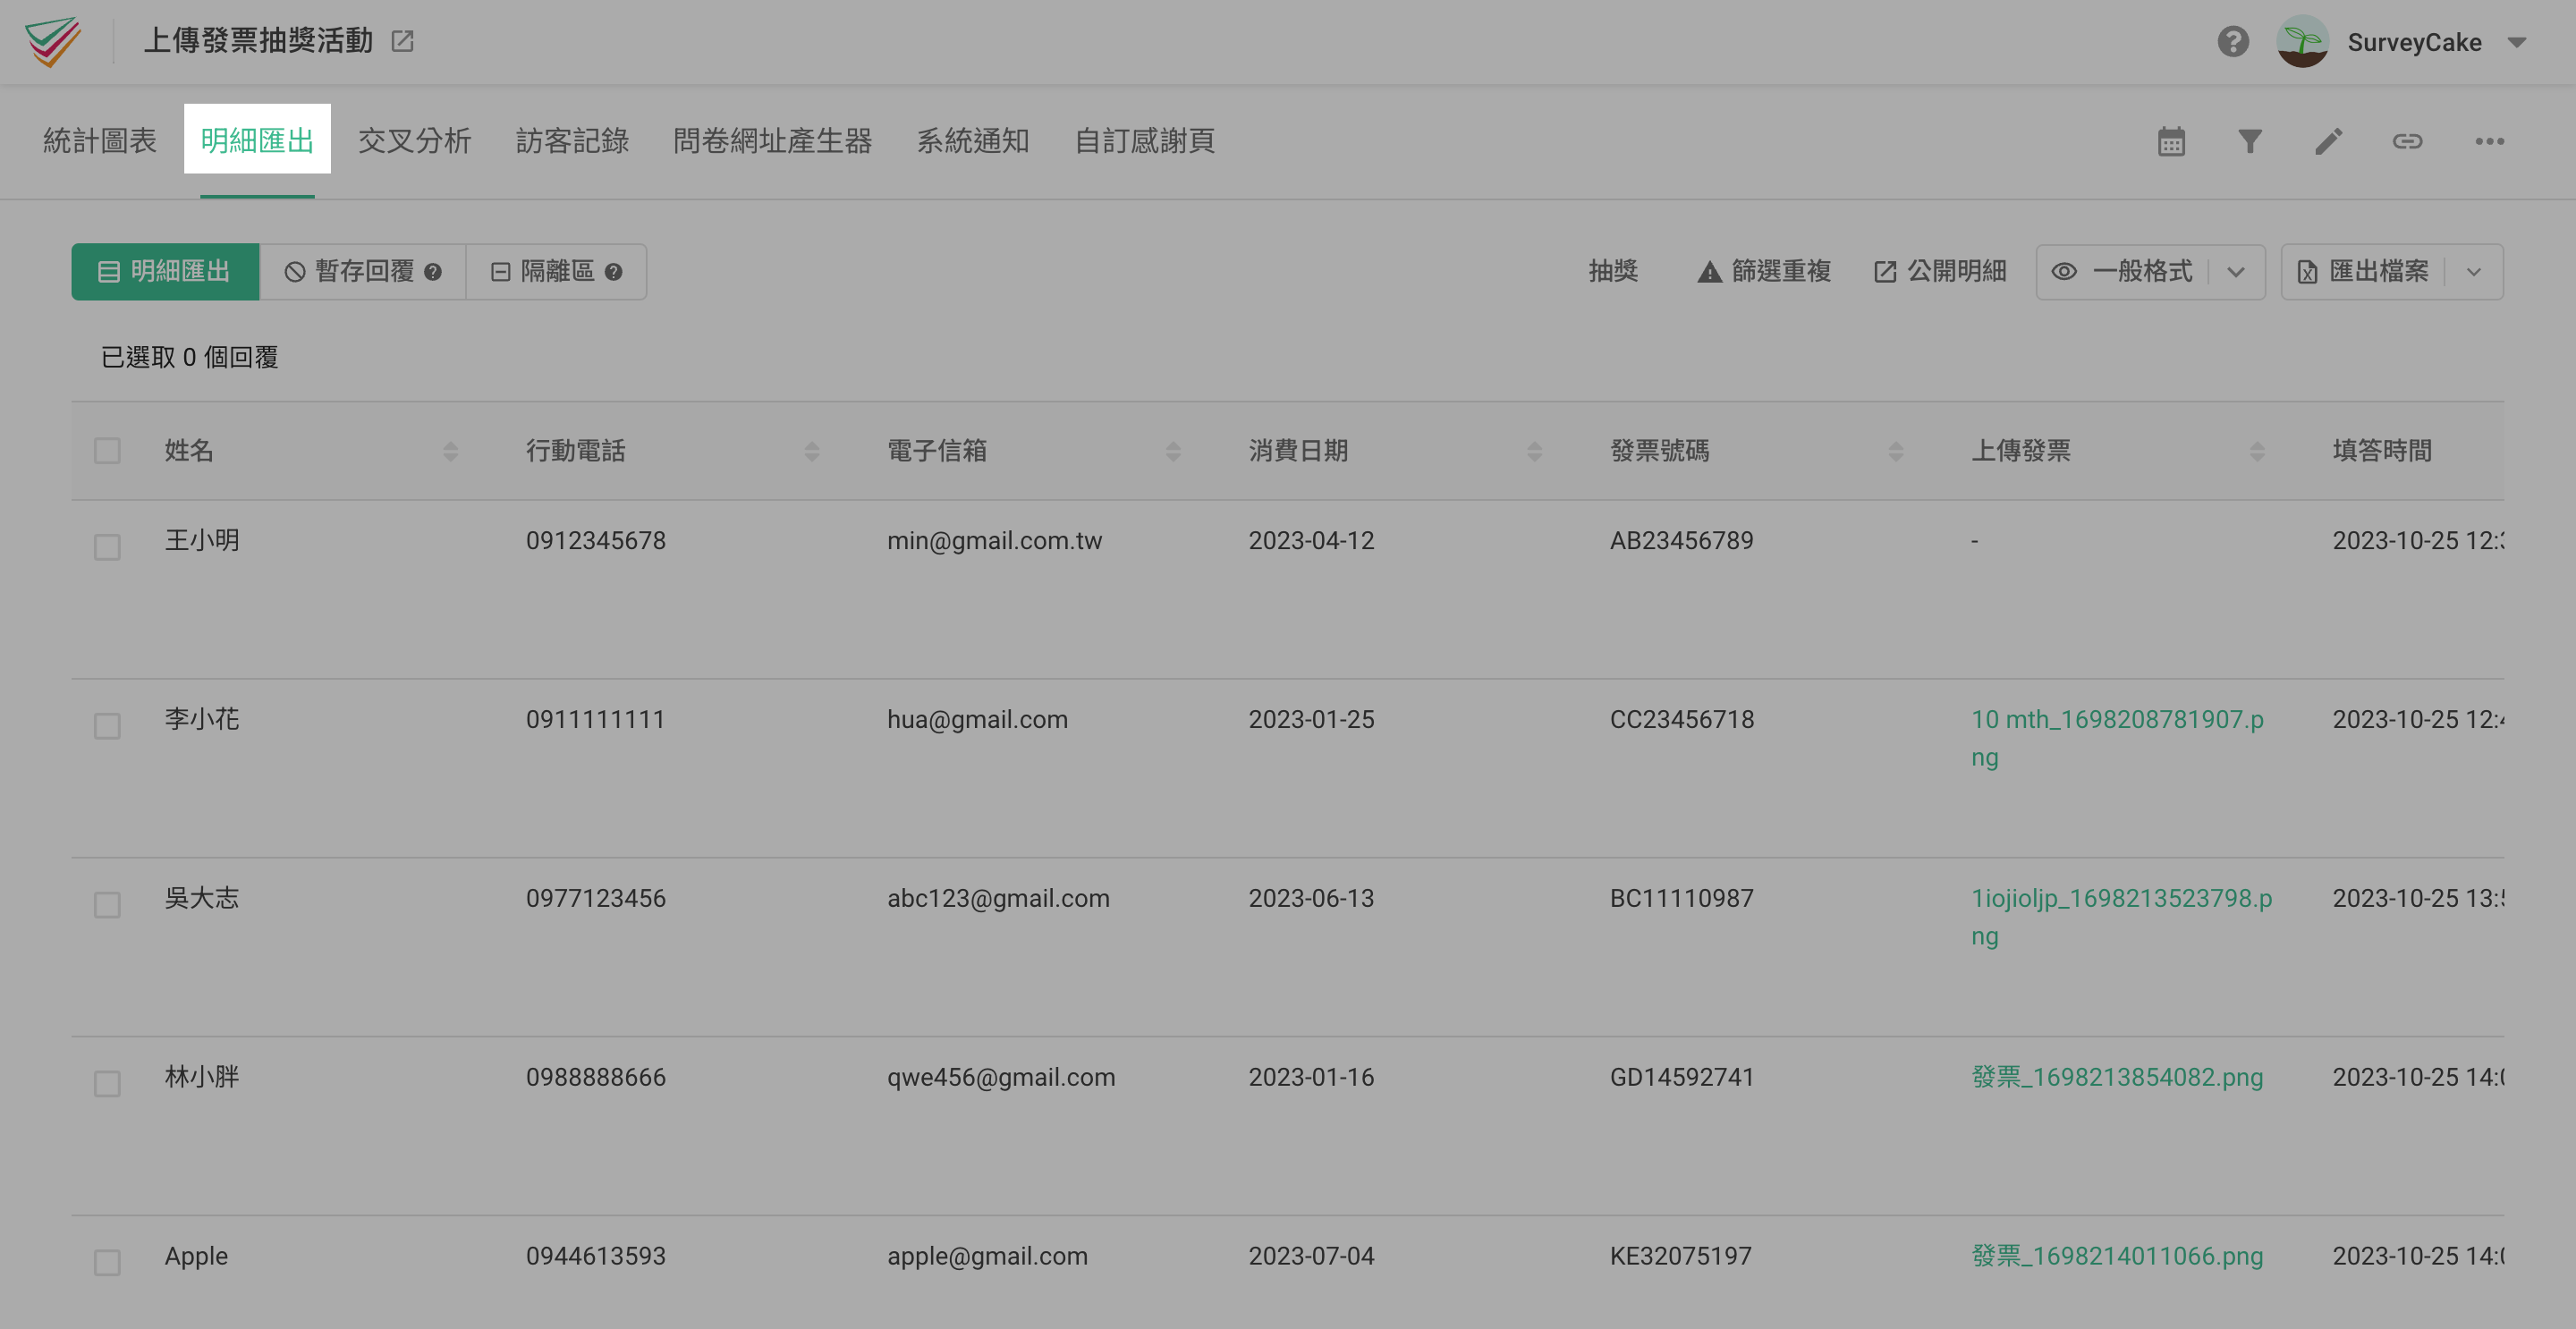Click date 2023-04-12 cell
Screen dimensions: 2576x1329
pos(1311,541)
